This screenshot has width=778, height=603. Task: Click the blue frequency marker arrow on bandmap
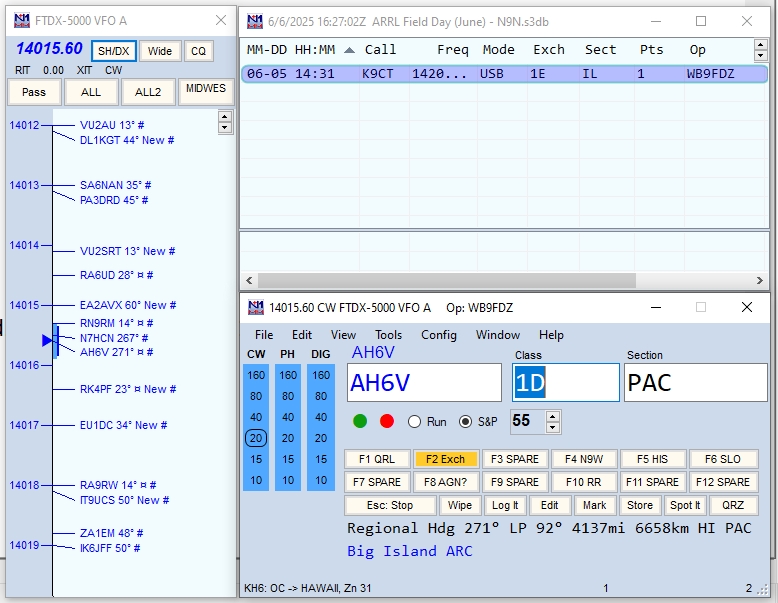pos(47,340)
